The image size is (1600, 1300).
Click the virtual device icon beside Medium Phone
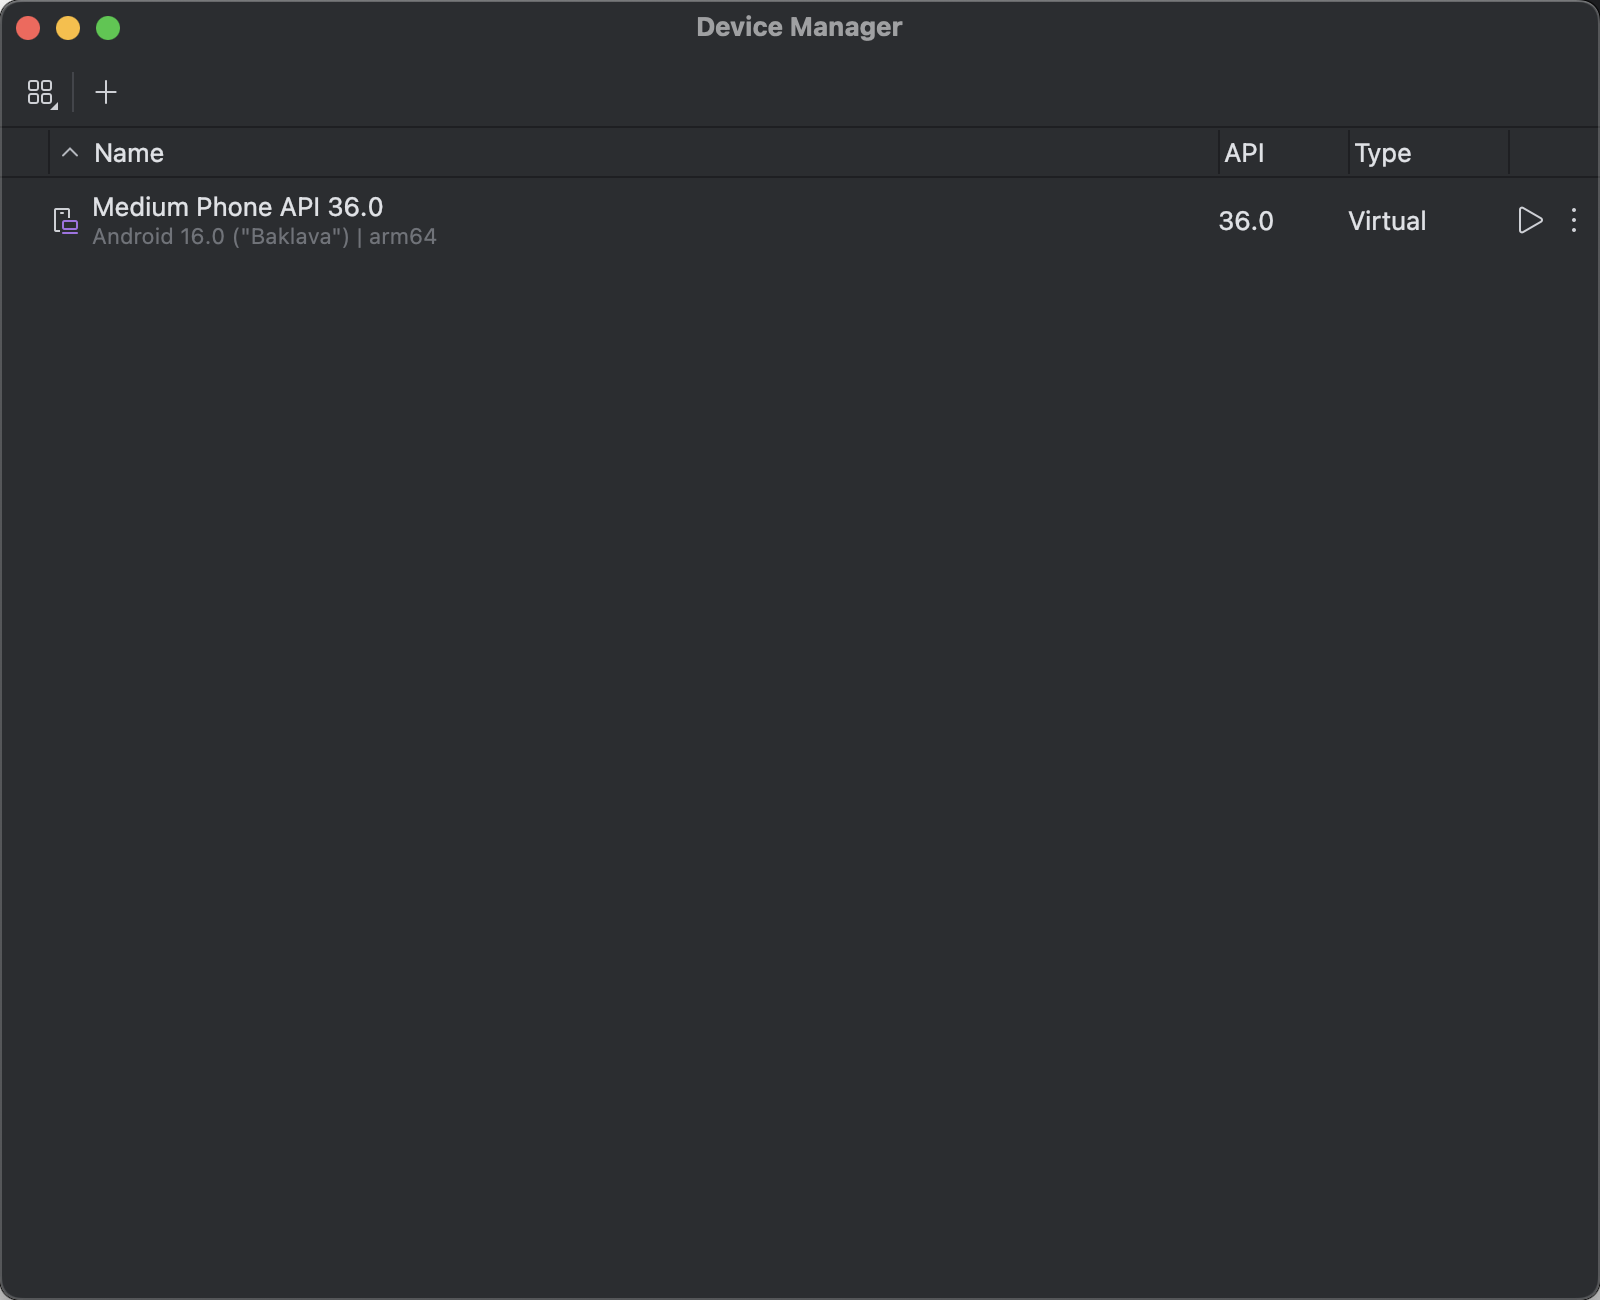[66, 221]
